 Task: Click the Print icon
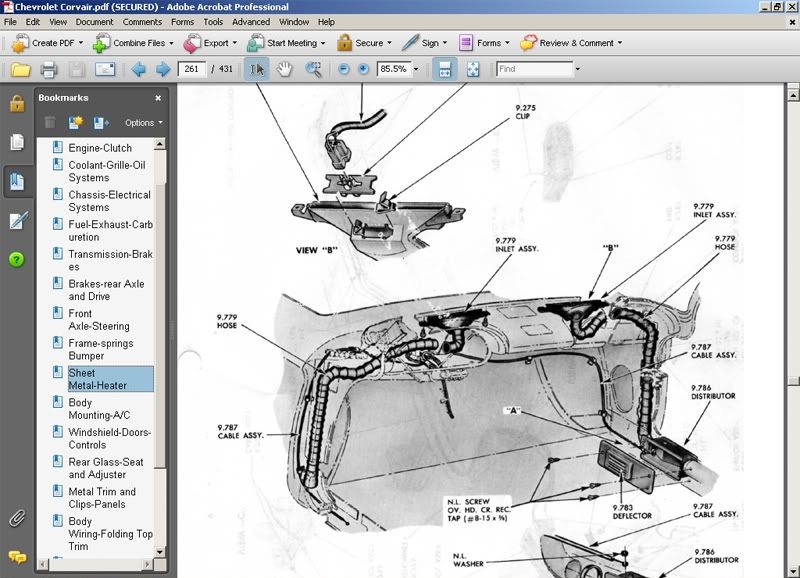click(x=48, y=69)
